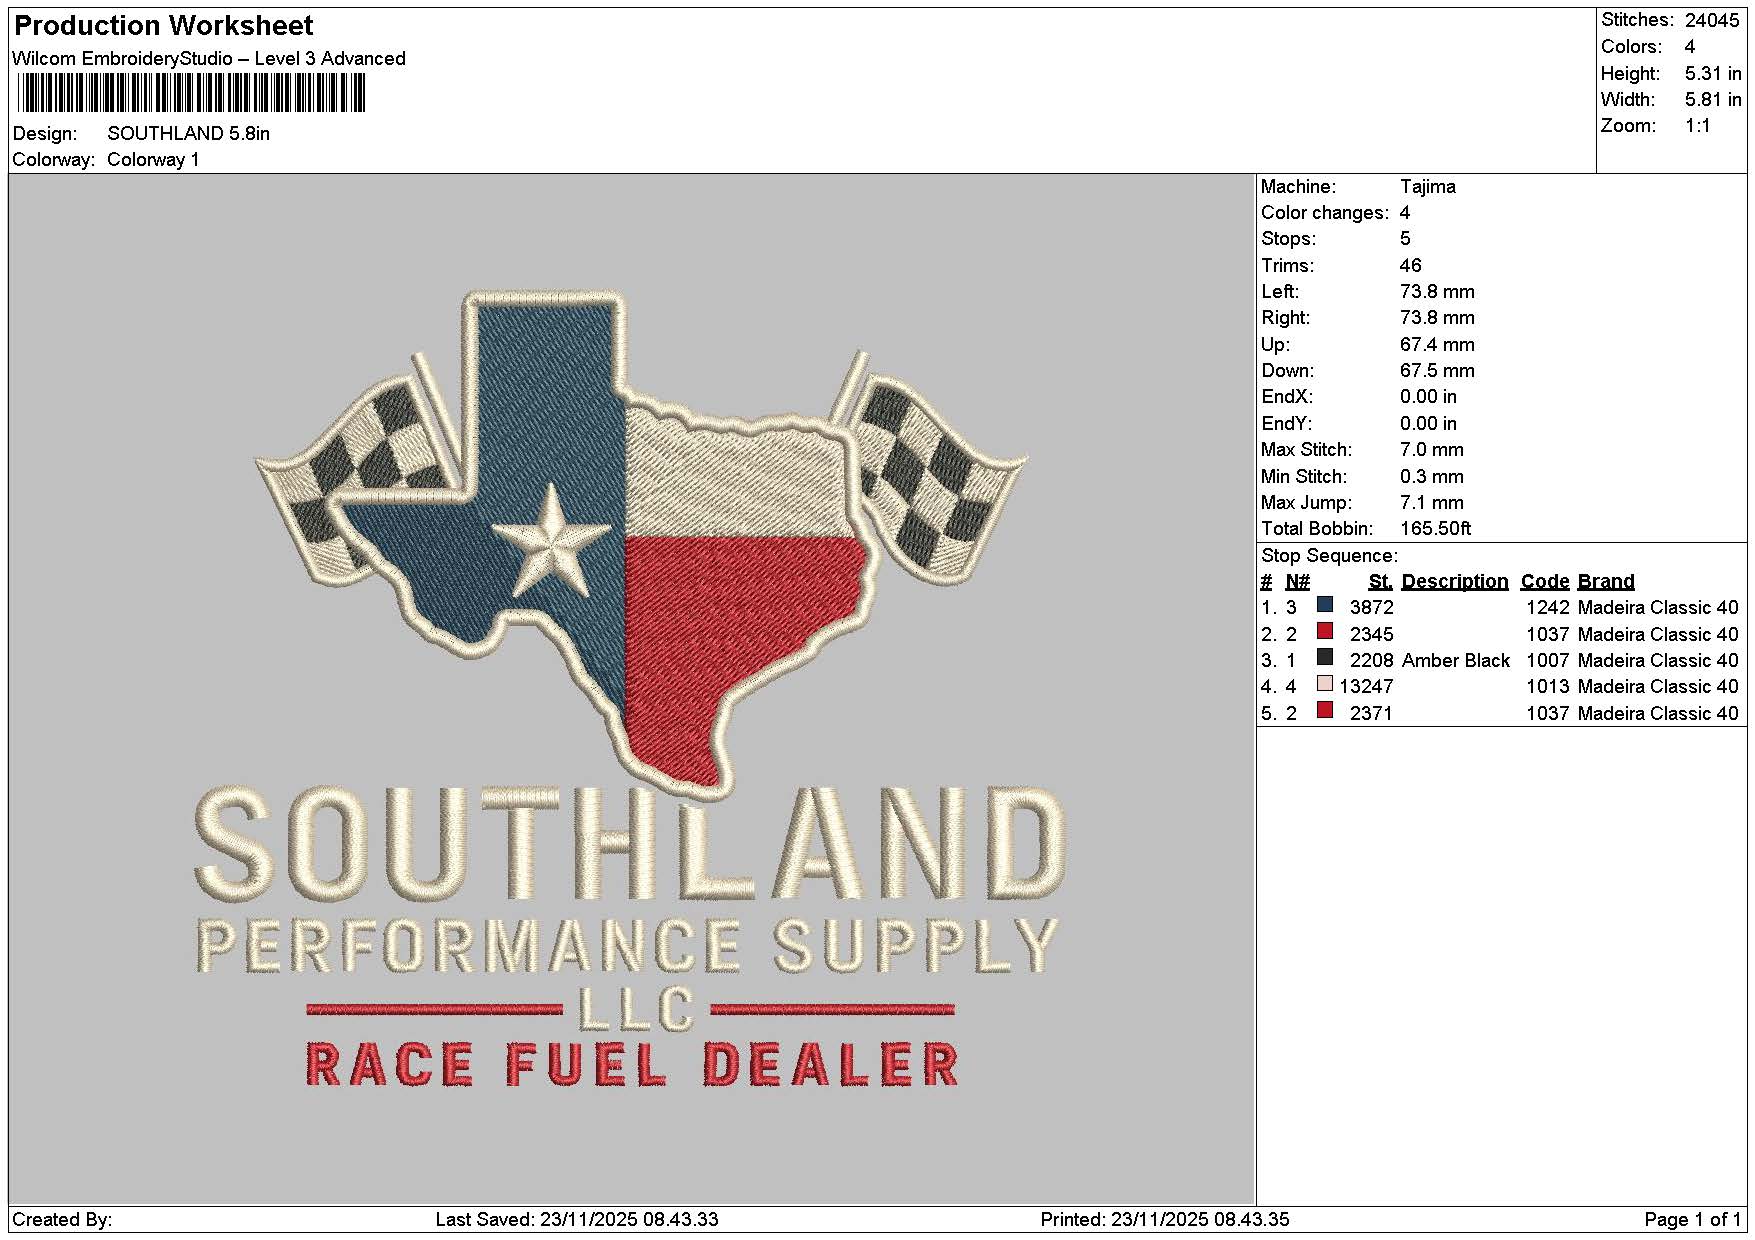Click the stitches count '24045'
This screenshot has height=1240, width=1755.
1712,20
